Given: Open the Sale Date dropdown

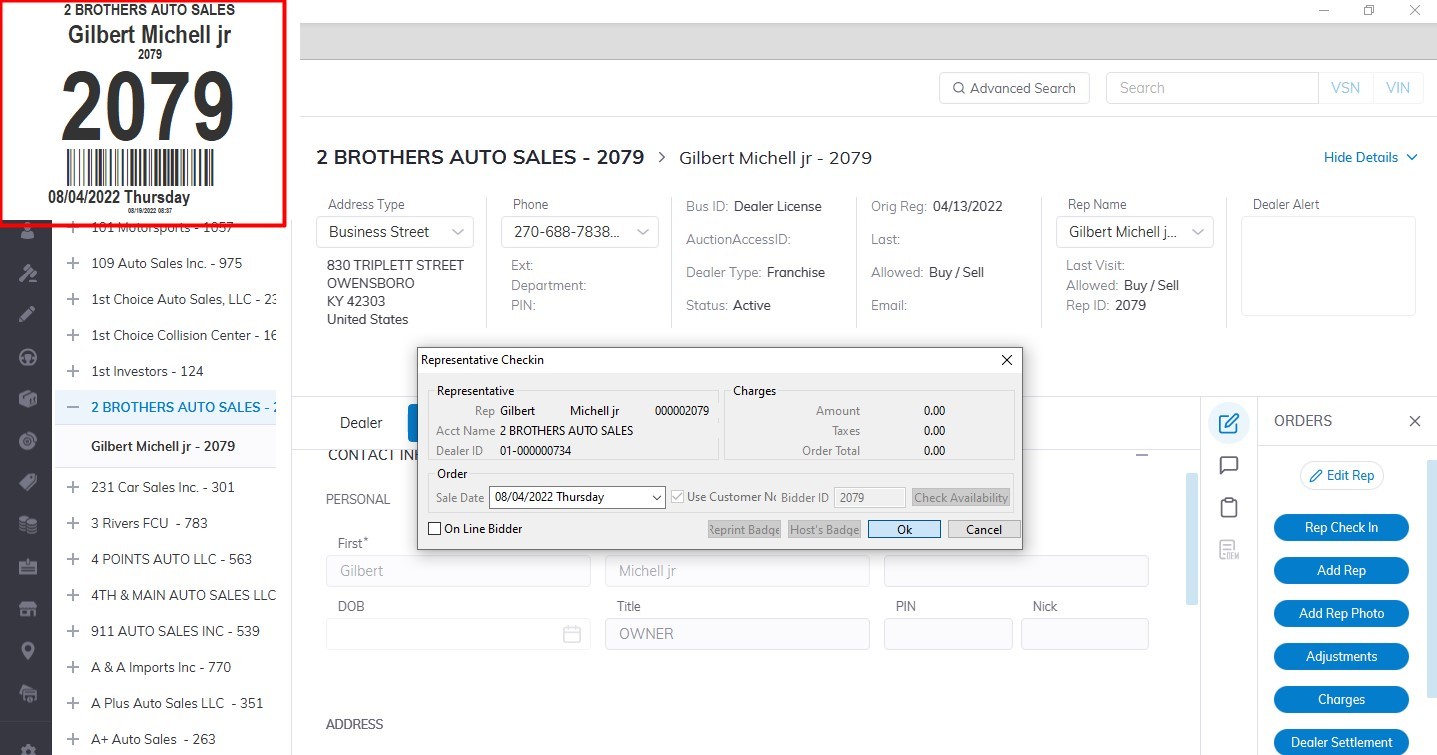Looking at the screenshot, I should [656, 497].
